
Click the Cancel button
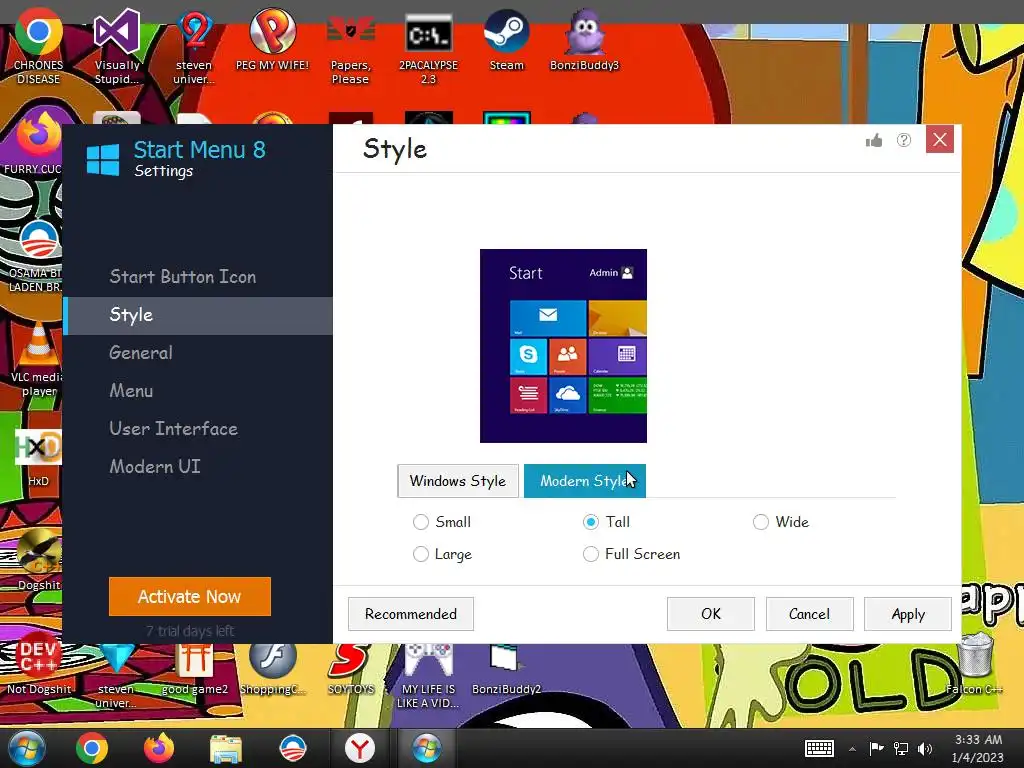809,614
